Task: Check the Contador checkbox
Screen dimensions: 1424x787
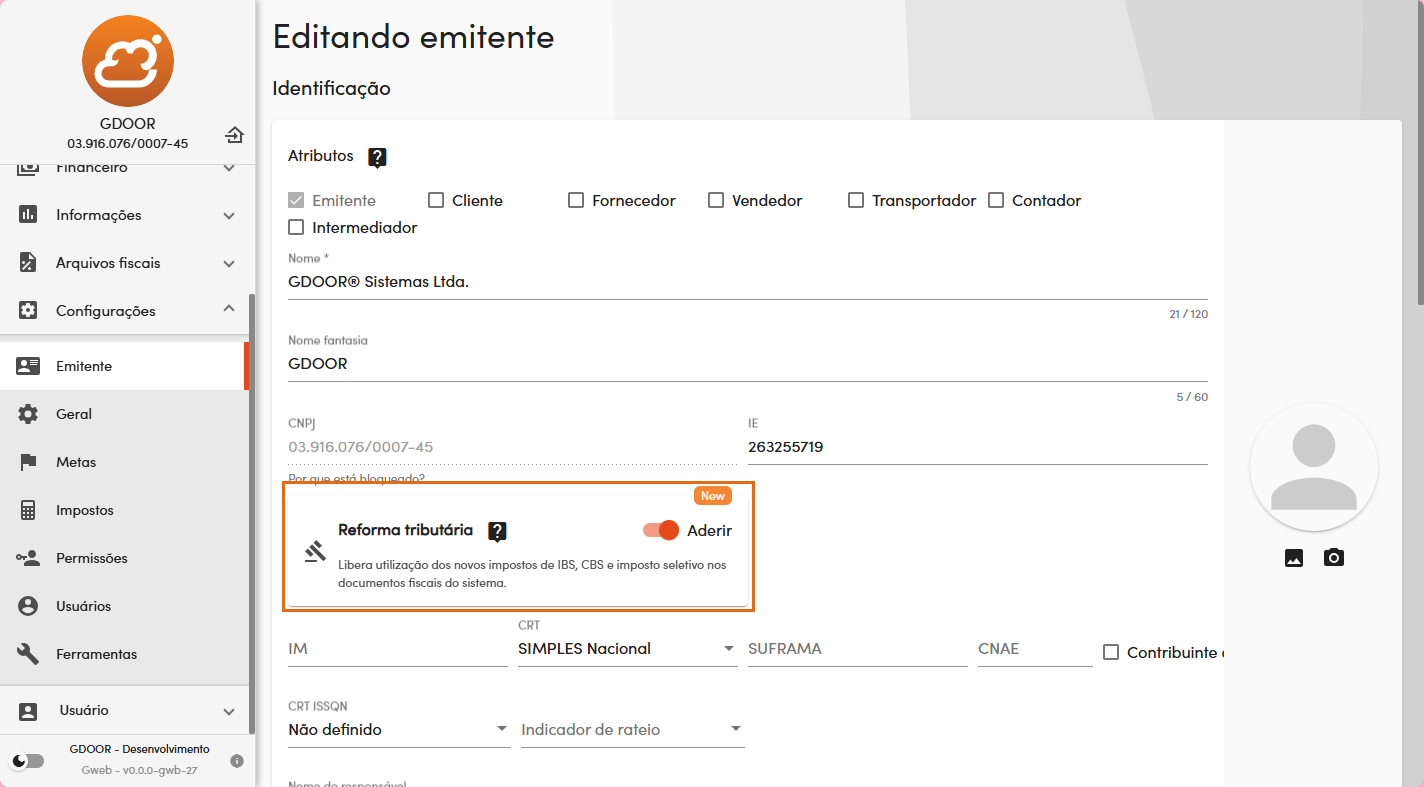Action: (996, 200)
